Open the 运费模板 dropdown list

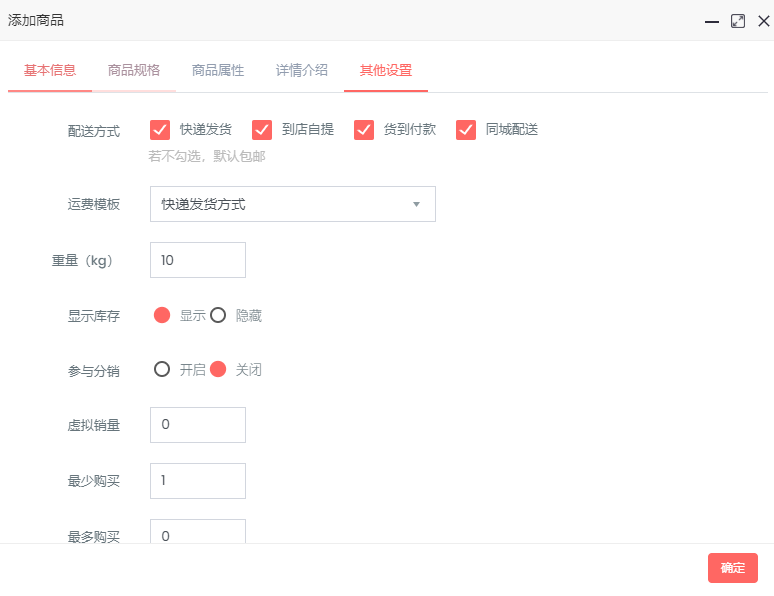click(x=292, y=204)
